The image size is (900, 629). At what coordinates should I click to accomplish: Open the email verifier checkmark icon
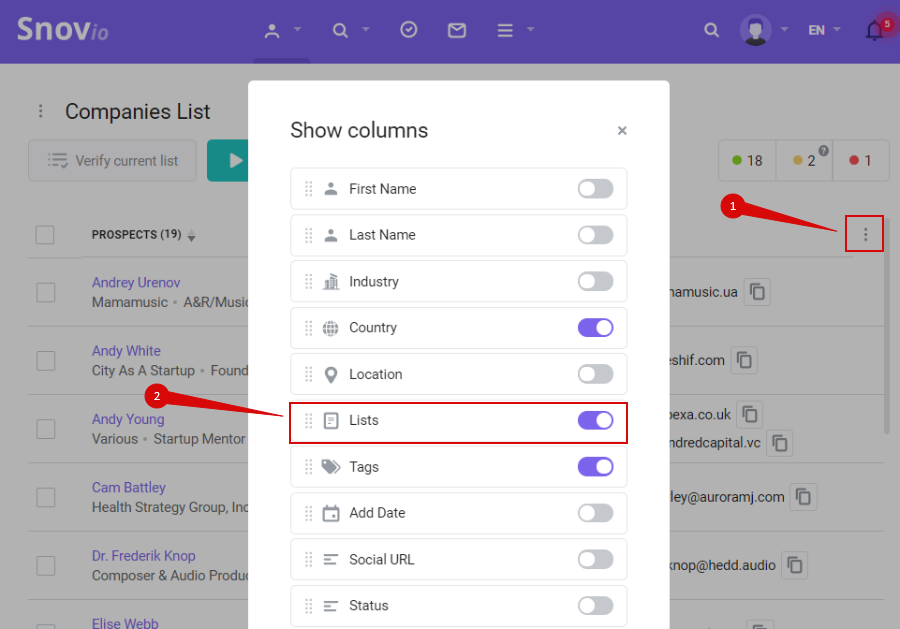click(409, 29)
